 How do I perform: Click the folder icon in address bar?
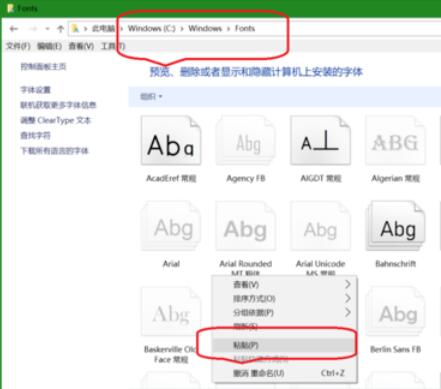click(75, 28)
